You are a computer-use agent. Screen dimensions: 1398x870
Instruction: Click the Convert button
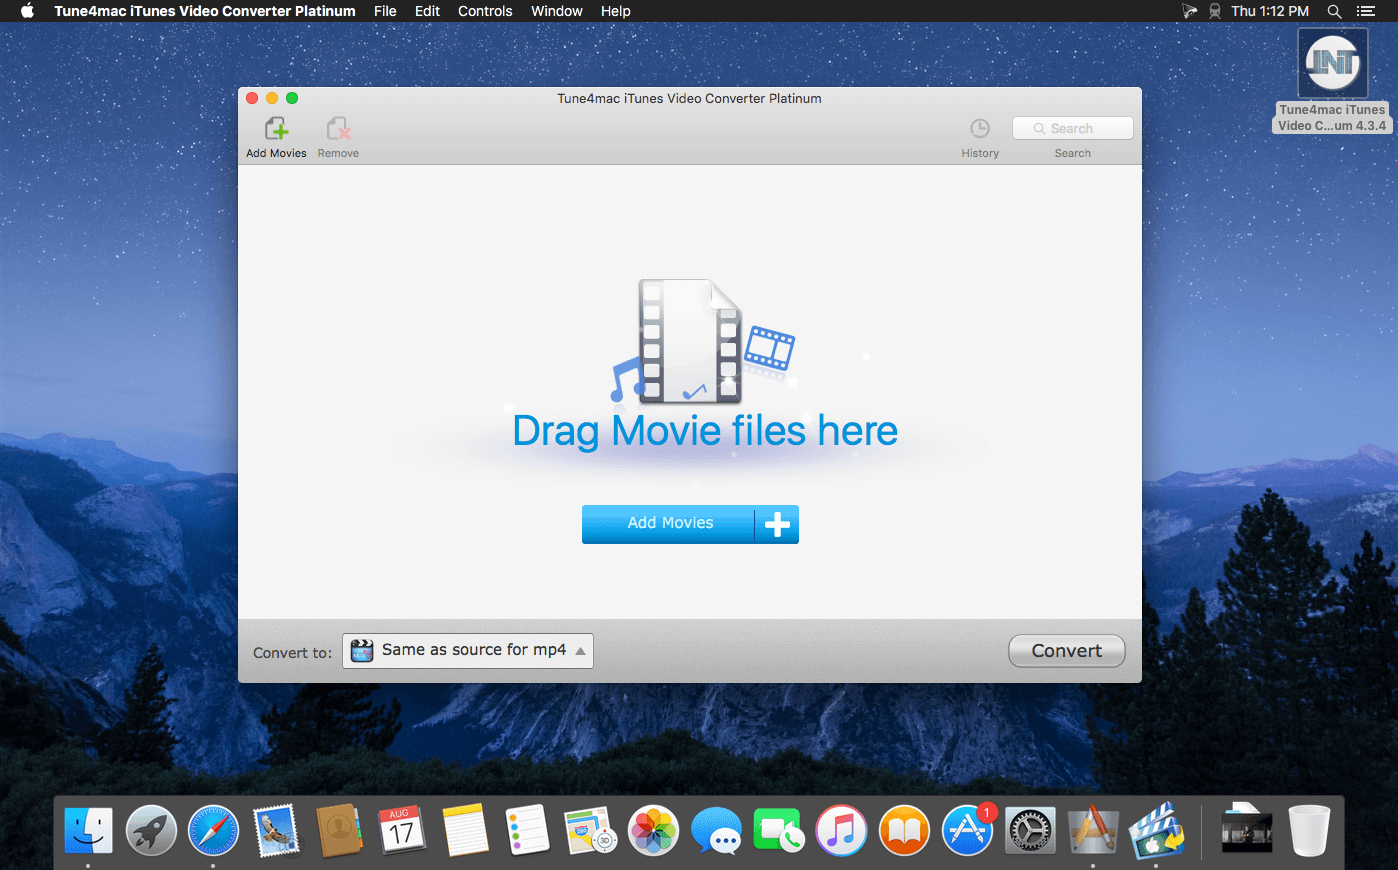pos(1066,651)
